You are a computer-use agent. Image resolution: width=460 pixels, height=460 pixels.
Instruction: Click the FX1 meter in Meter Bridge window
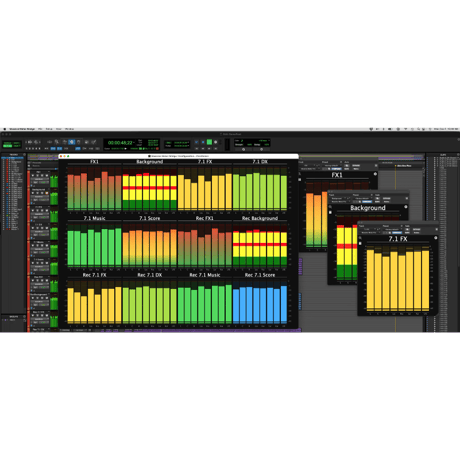point(94,188)
